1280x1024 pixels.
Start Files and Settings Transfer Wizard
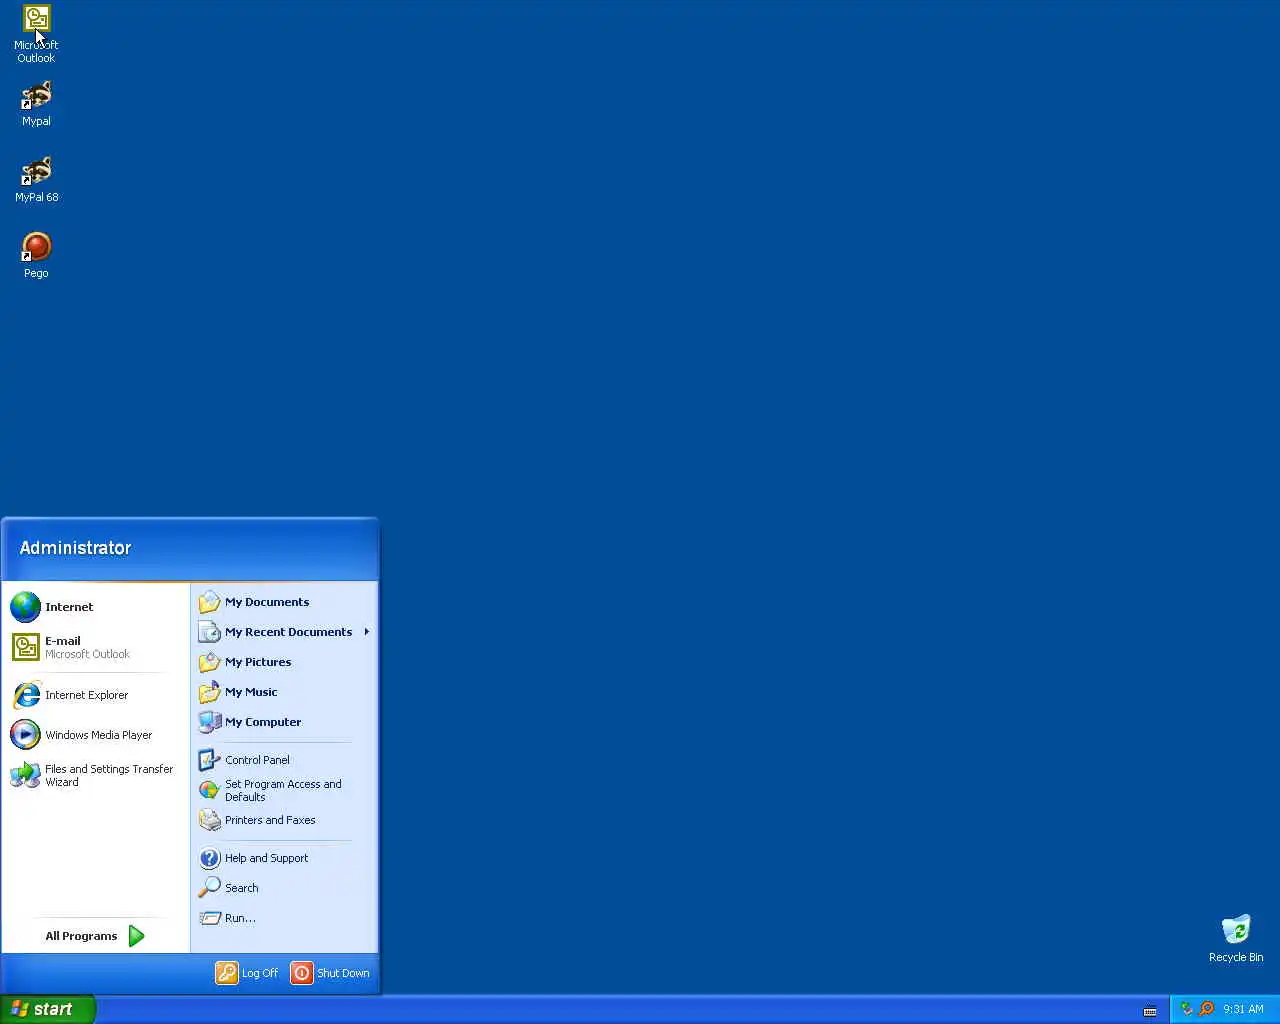point(97,775)
